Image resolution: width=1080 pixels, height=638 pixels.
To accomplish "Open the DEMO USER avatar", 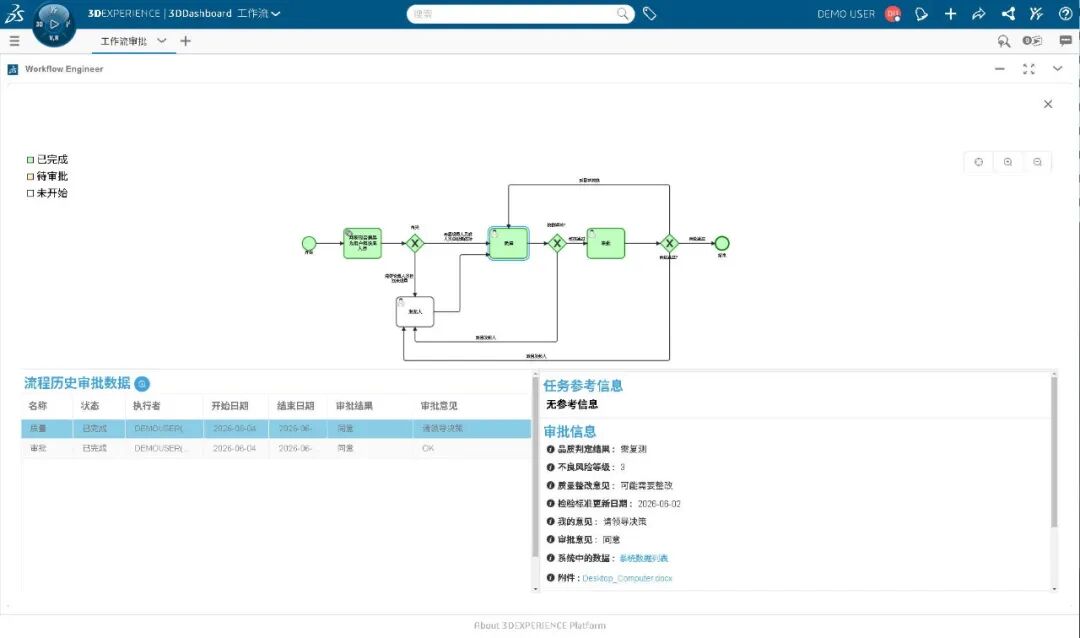I will [893, 14].
